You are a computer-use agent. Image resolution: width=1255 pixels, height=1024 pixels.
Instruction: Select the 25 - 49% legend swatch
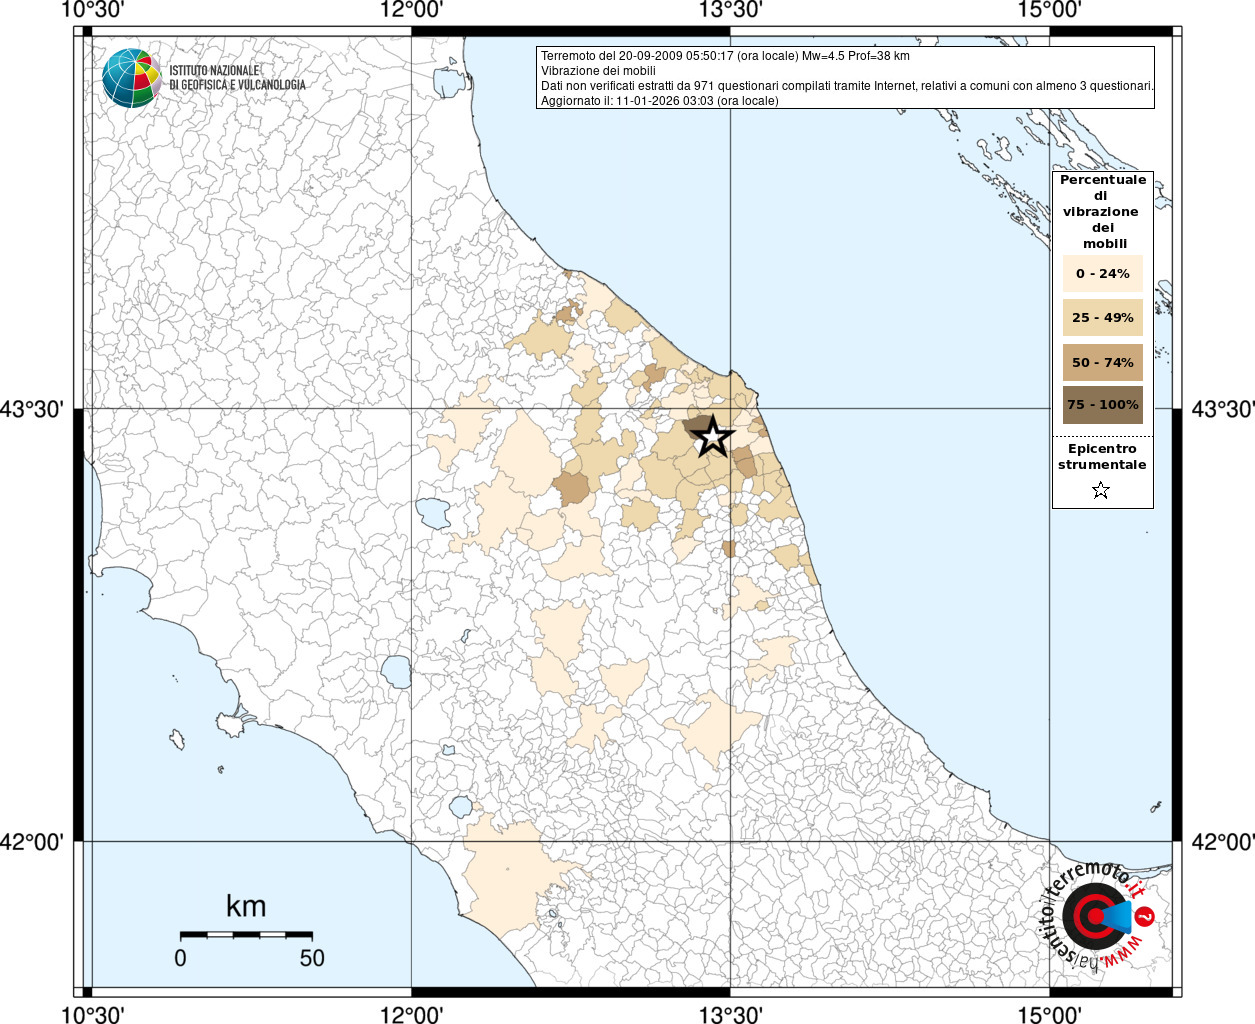pyautogui.click(x=1102, y=318)
